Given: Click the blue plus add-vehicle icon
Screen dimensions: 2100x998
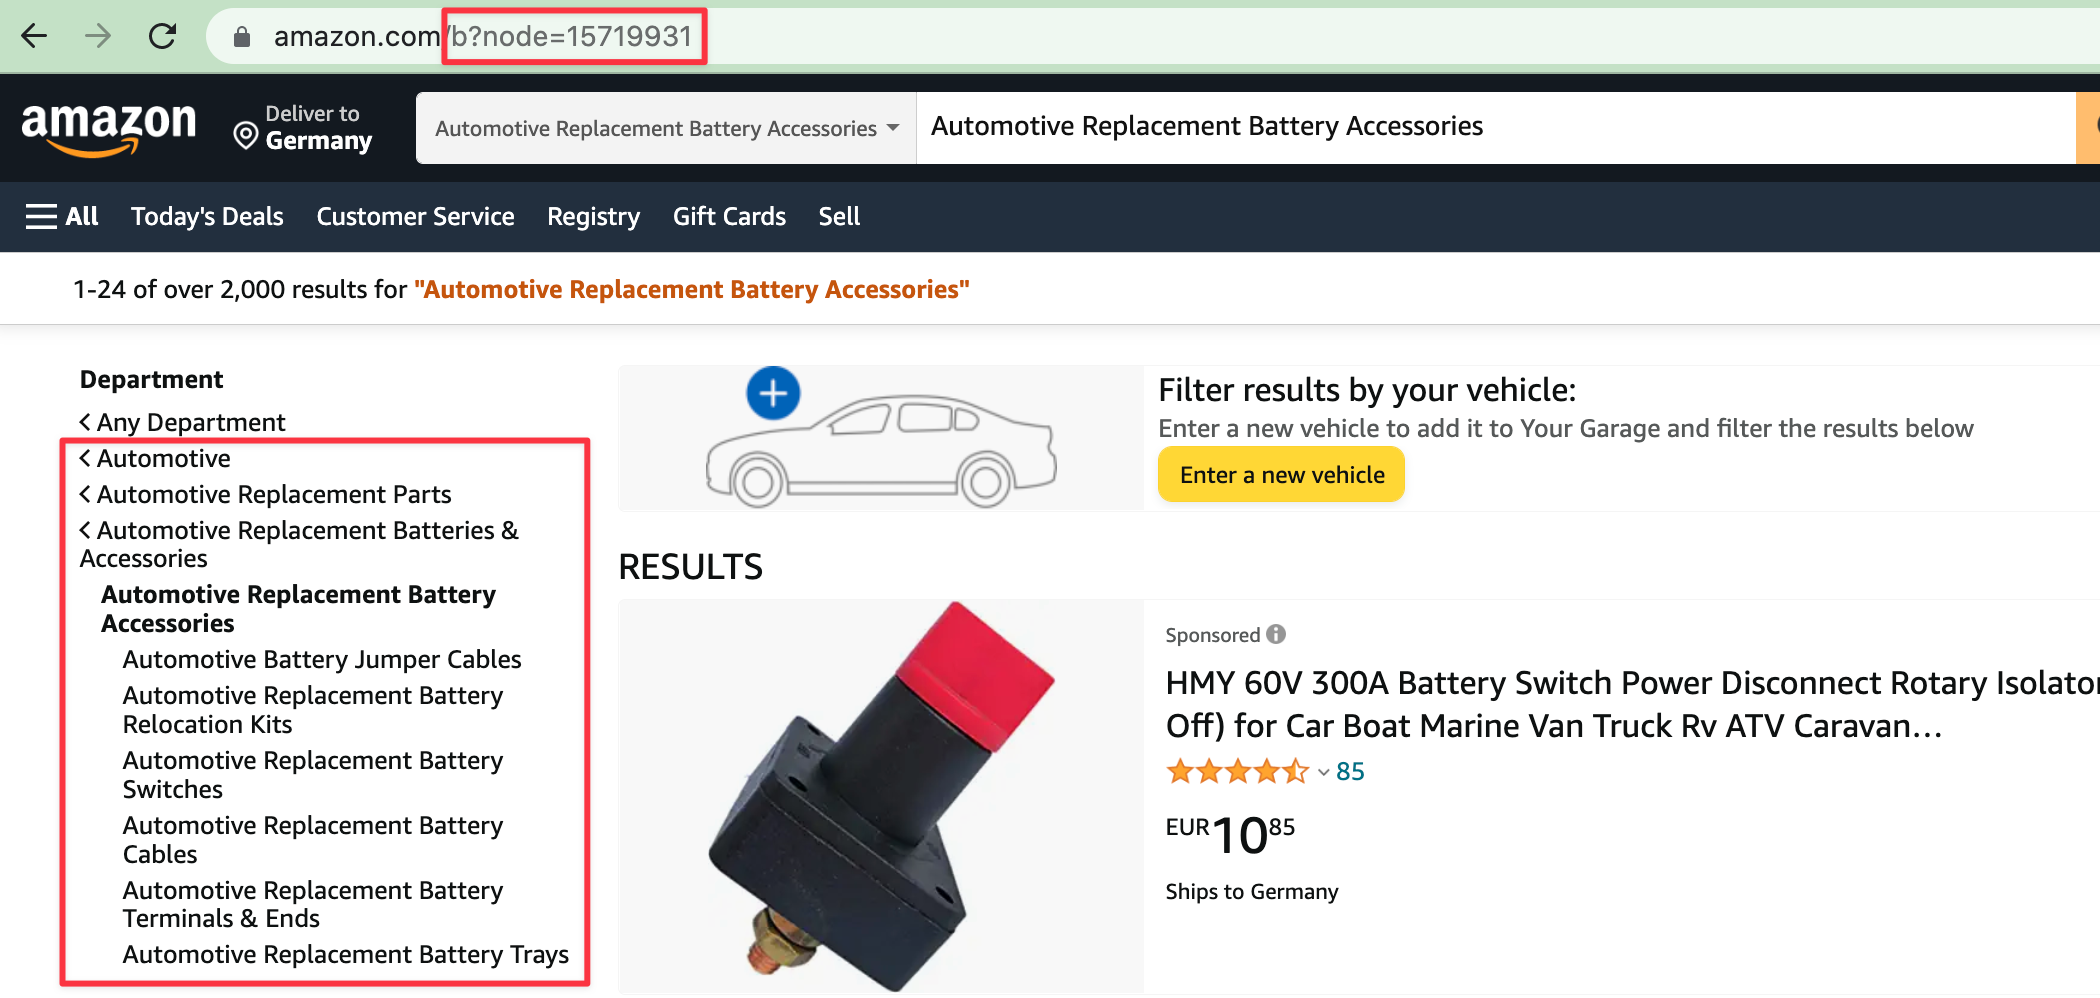Looking at the screenshot, I should coord(773,393).
